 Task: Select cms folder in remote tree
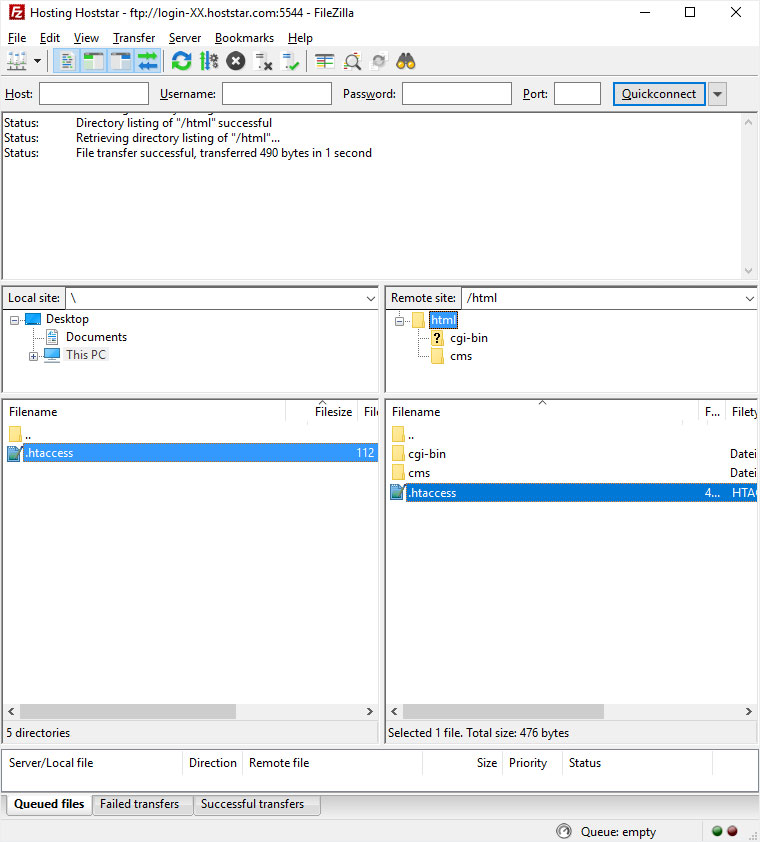pyautogui.click(x=461, y=357)
